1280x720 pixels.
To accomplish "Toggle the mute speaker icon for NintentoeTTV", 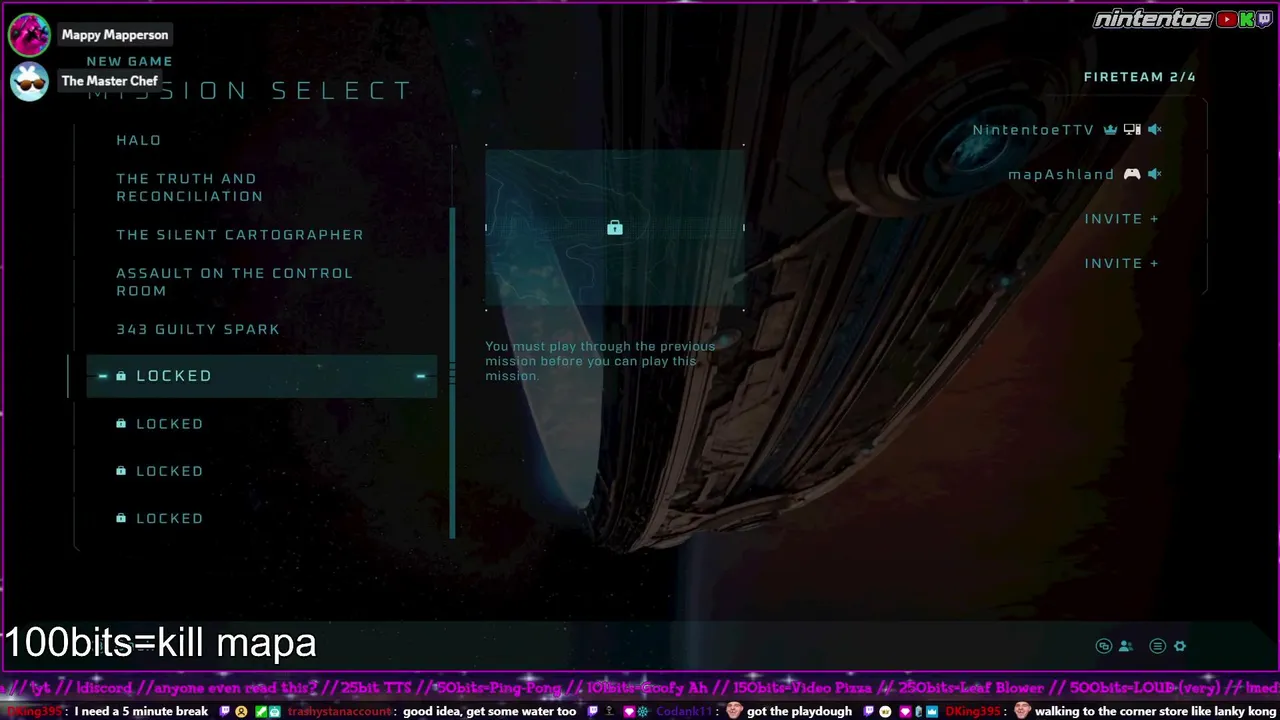I will coord(1154,129).
